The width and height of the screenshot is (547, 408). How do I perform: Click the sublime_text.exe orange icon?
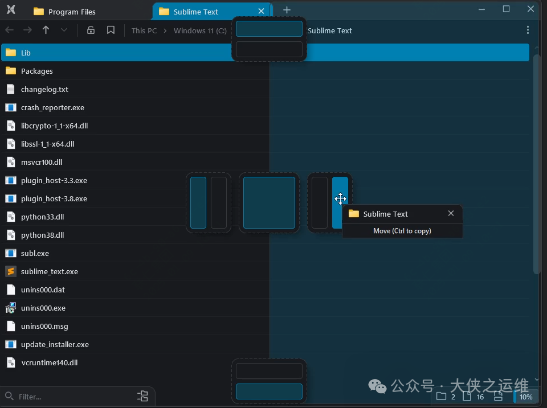(x=11, y=271)
